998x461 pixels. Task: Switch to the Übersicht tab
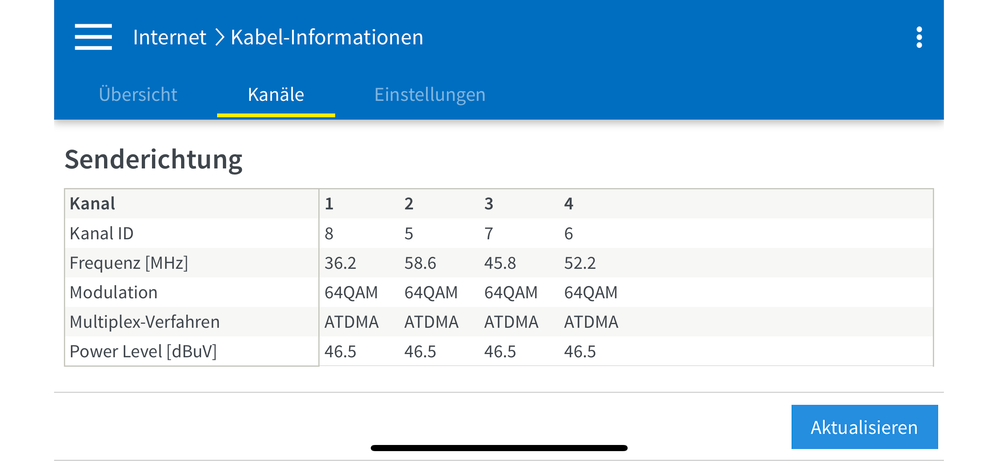137,94
